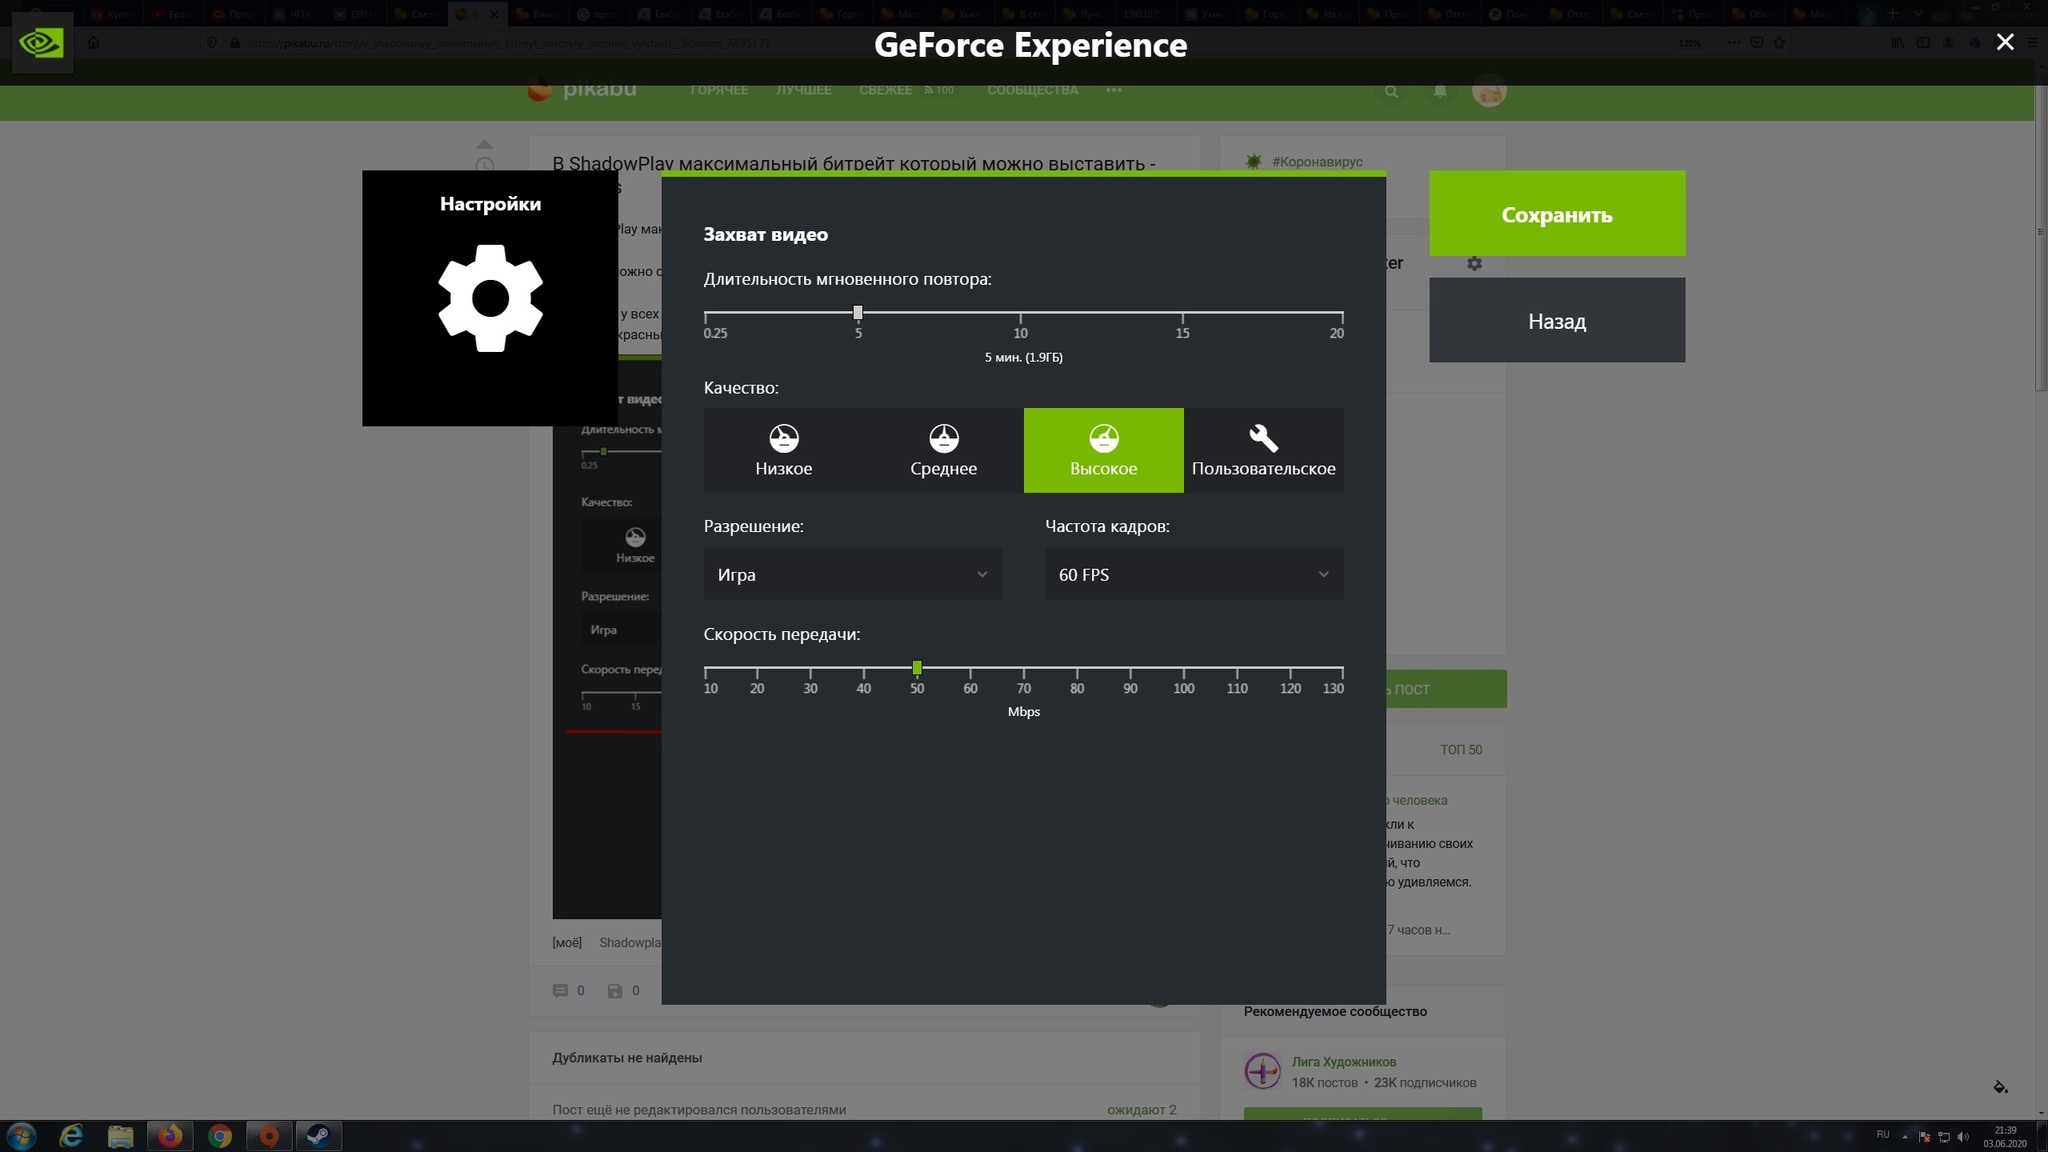Screen dimensions: 2048x1152
Task: Click the pikabu logo in the browser
Action: tap(582, 90)
